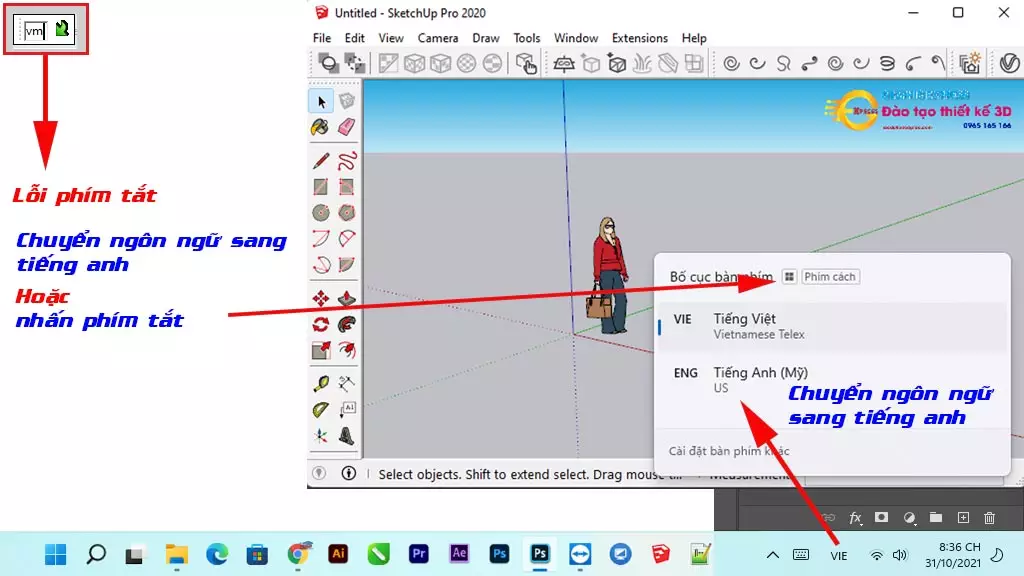The image size is (1024, 576).
Task: Expand the hidden taskbar icons chevron
Action: [x=774, y=555]
